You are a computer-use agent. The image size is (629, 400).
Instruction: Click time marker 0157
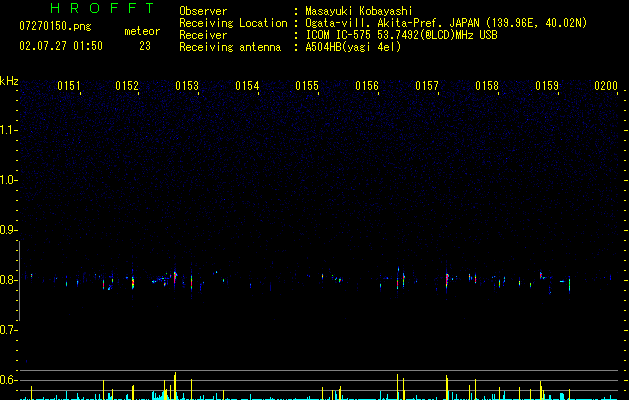[x=427, y=85]
